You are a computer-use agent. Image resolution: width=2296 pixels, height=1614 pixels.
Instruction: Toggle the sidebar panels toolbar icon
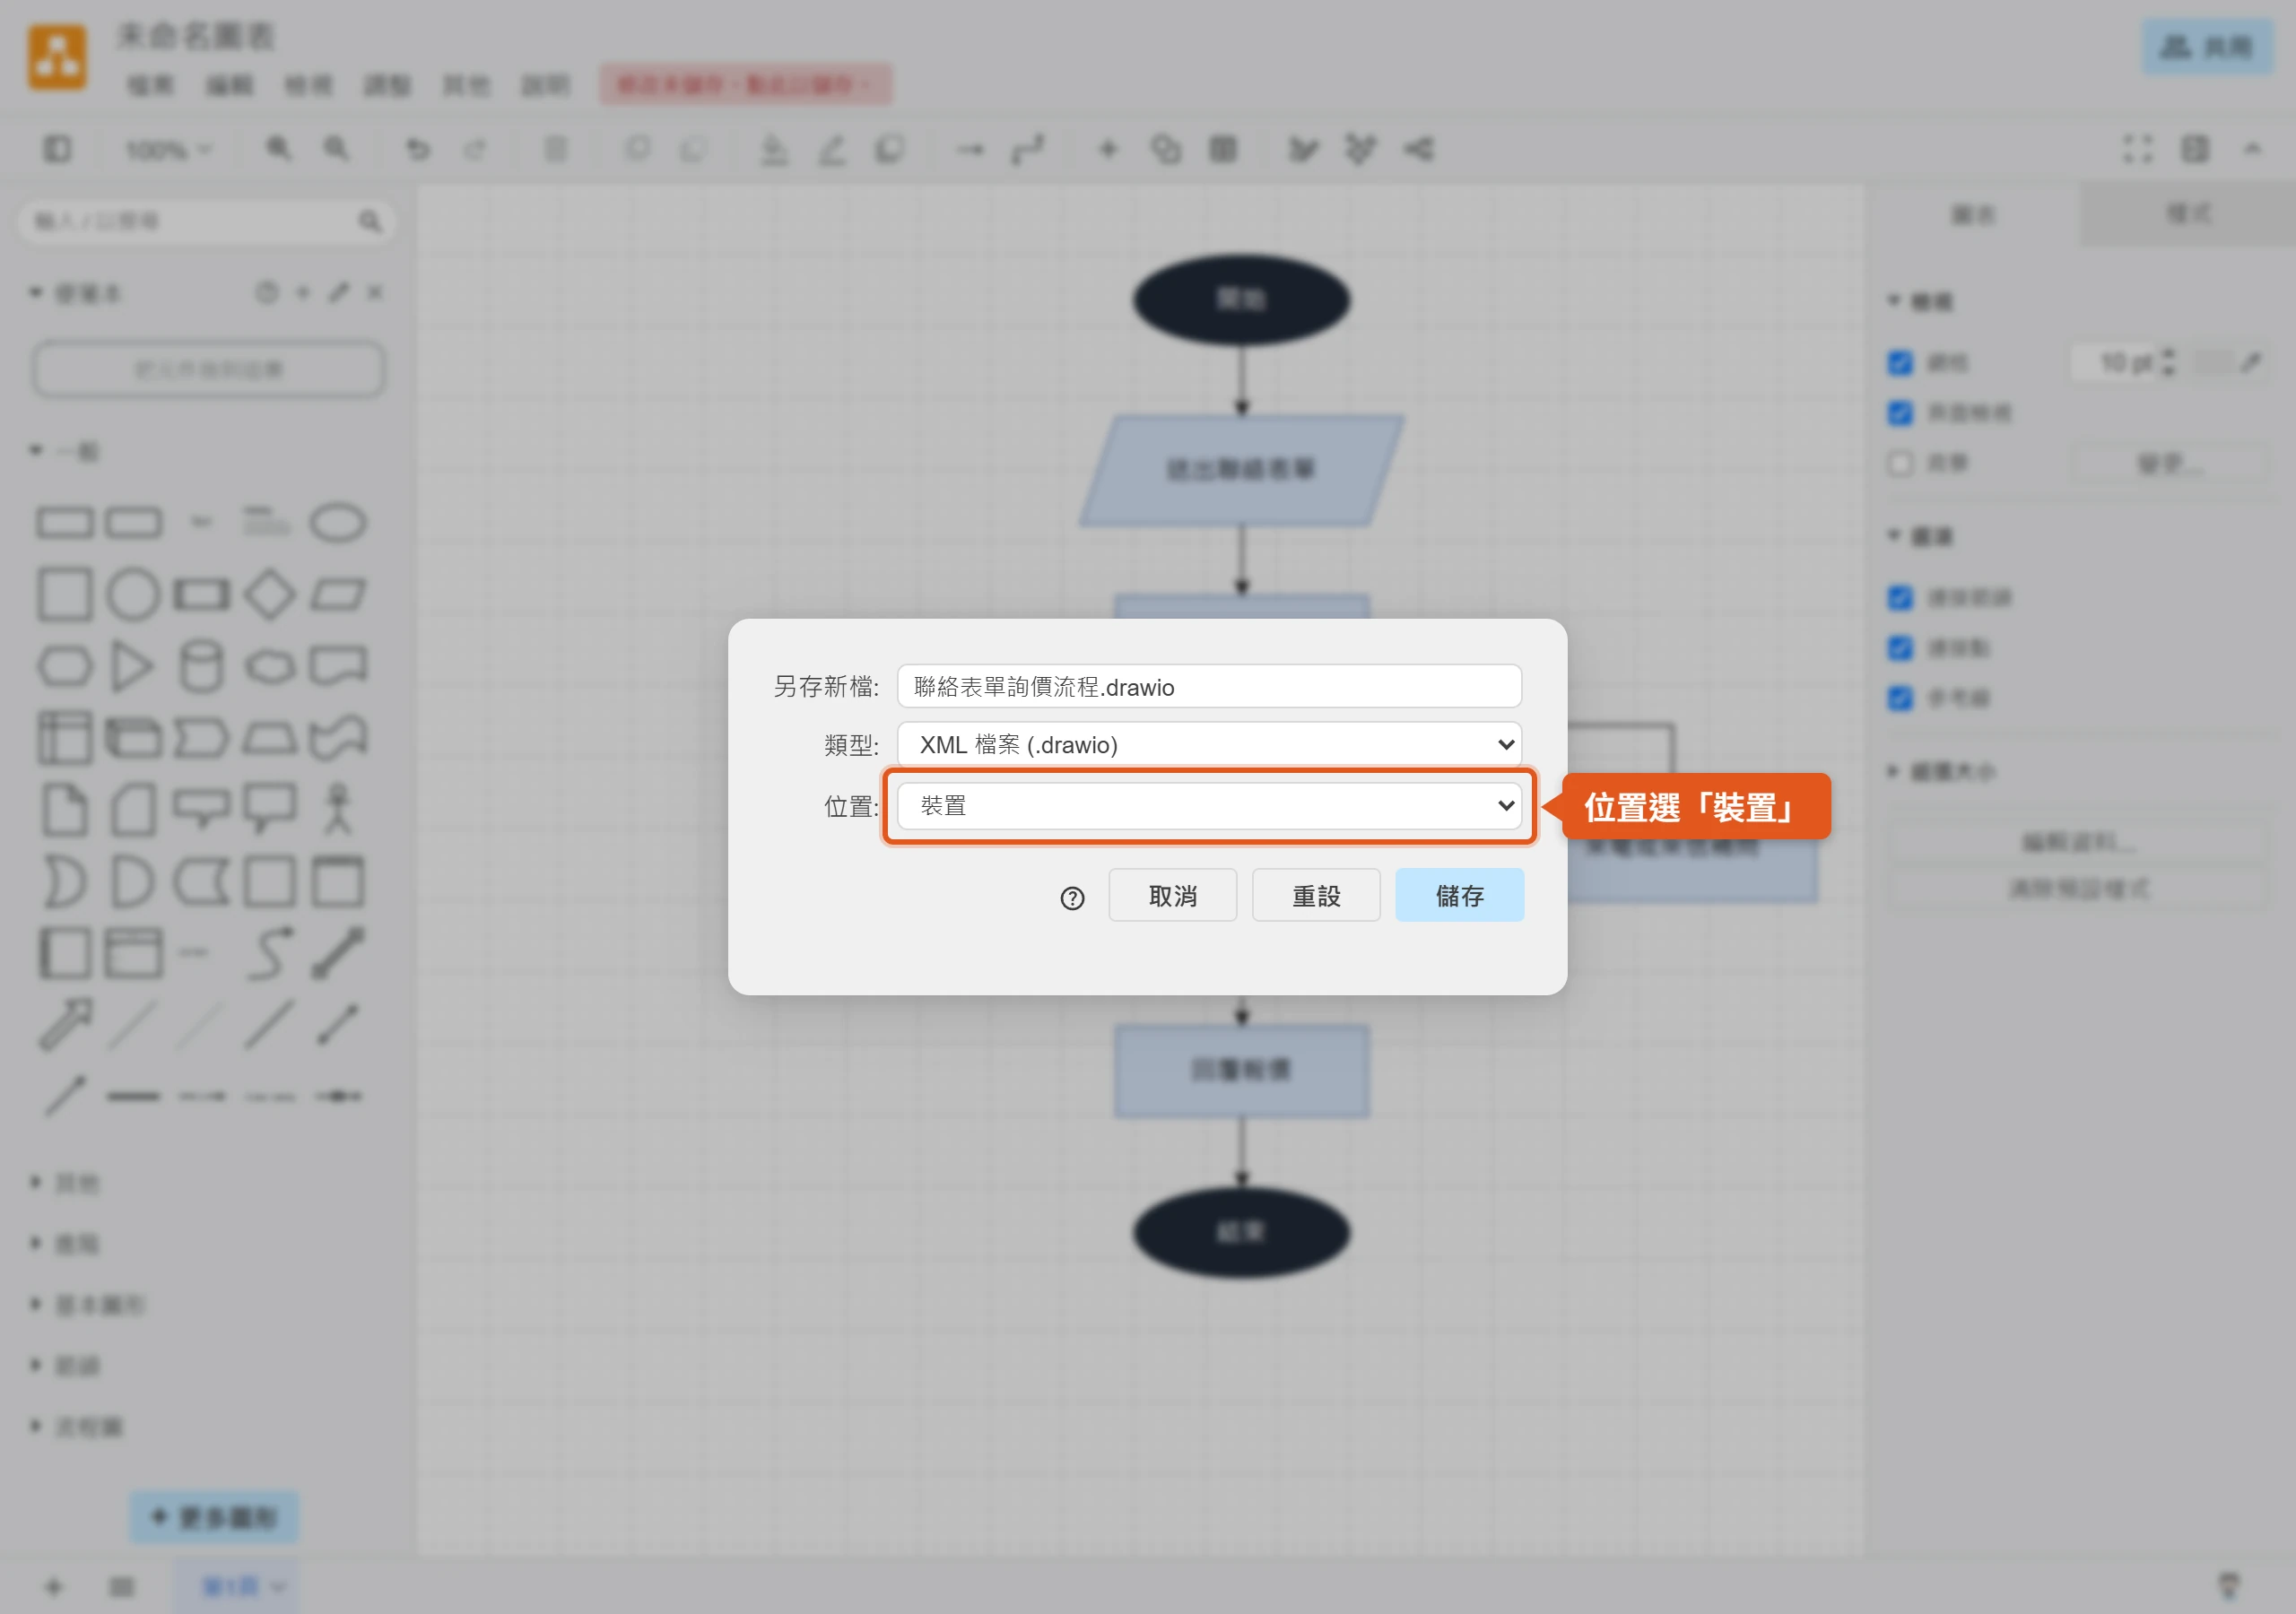(57, 149)
